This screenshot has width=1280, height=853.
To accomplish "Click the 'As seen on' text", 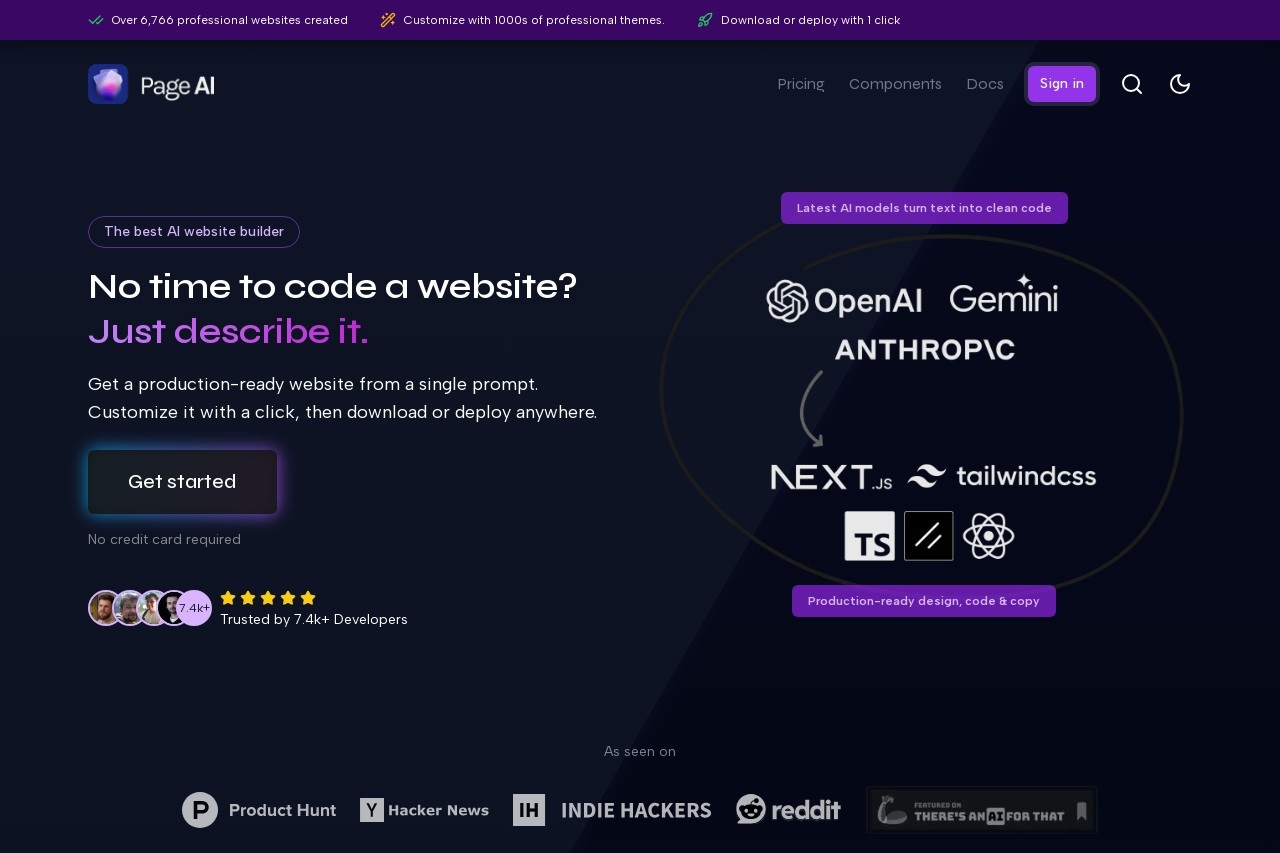I will pos(640,751).
